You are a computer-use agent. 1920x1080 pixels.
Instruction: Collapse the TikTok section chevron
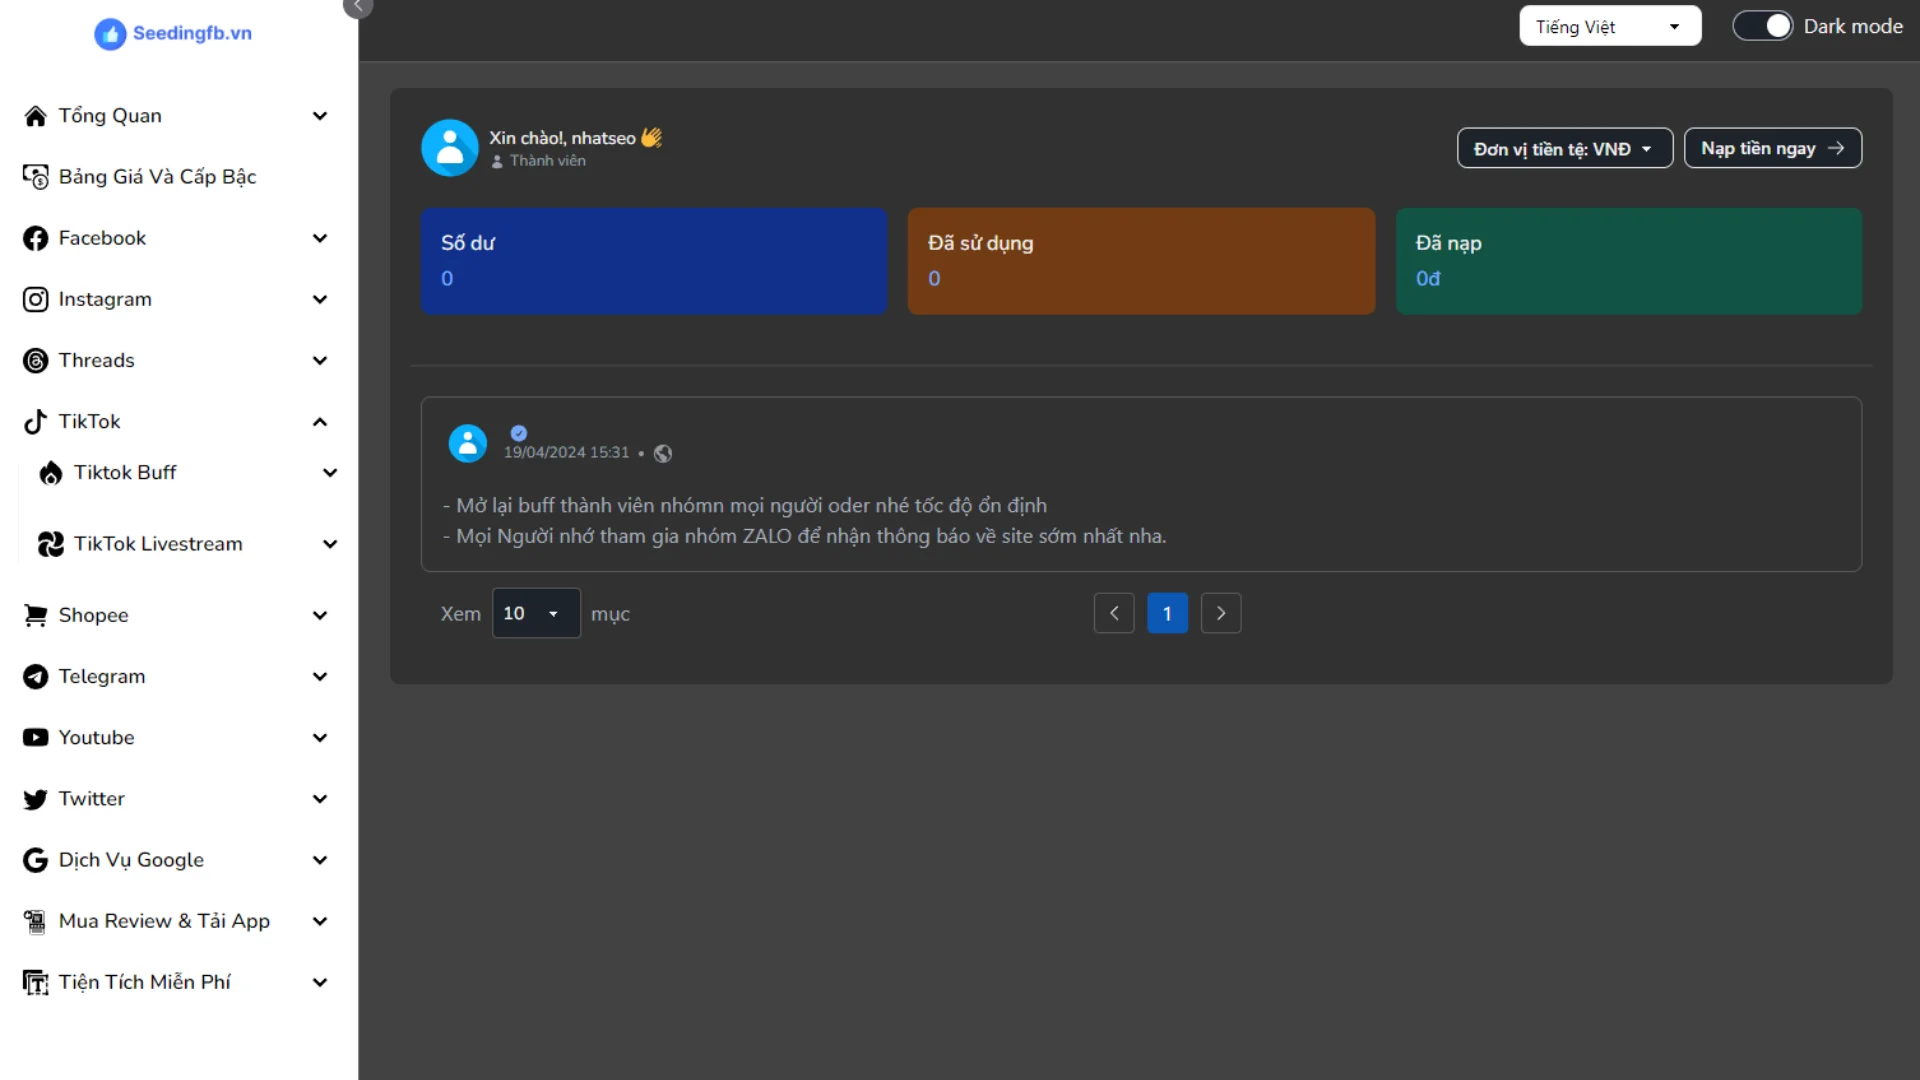click(320, 421)
